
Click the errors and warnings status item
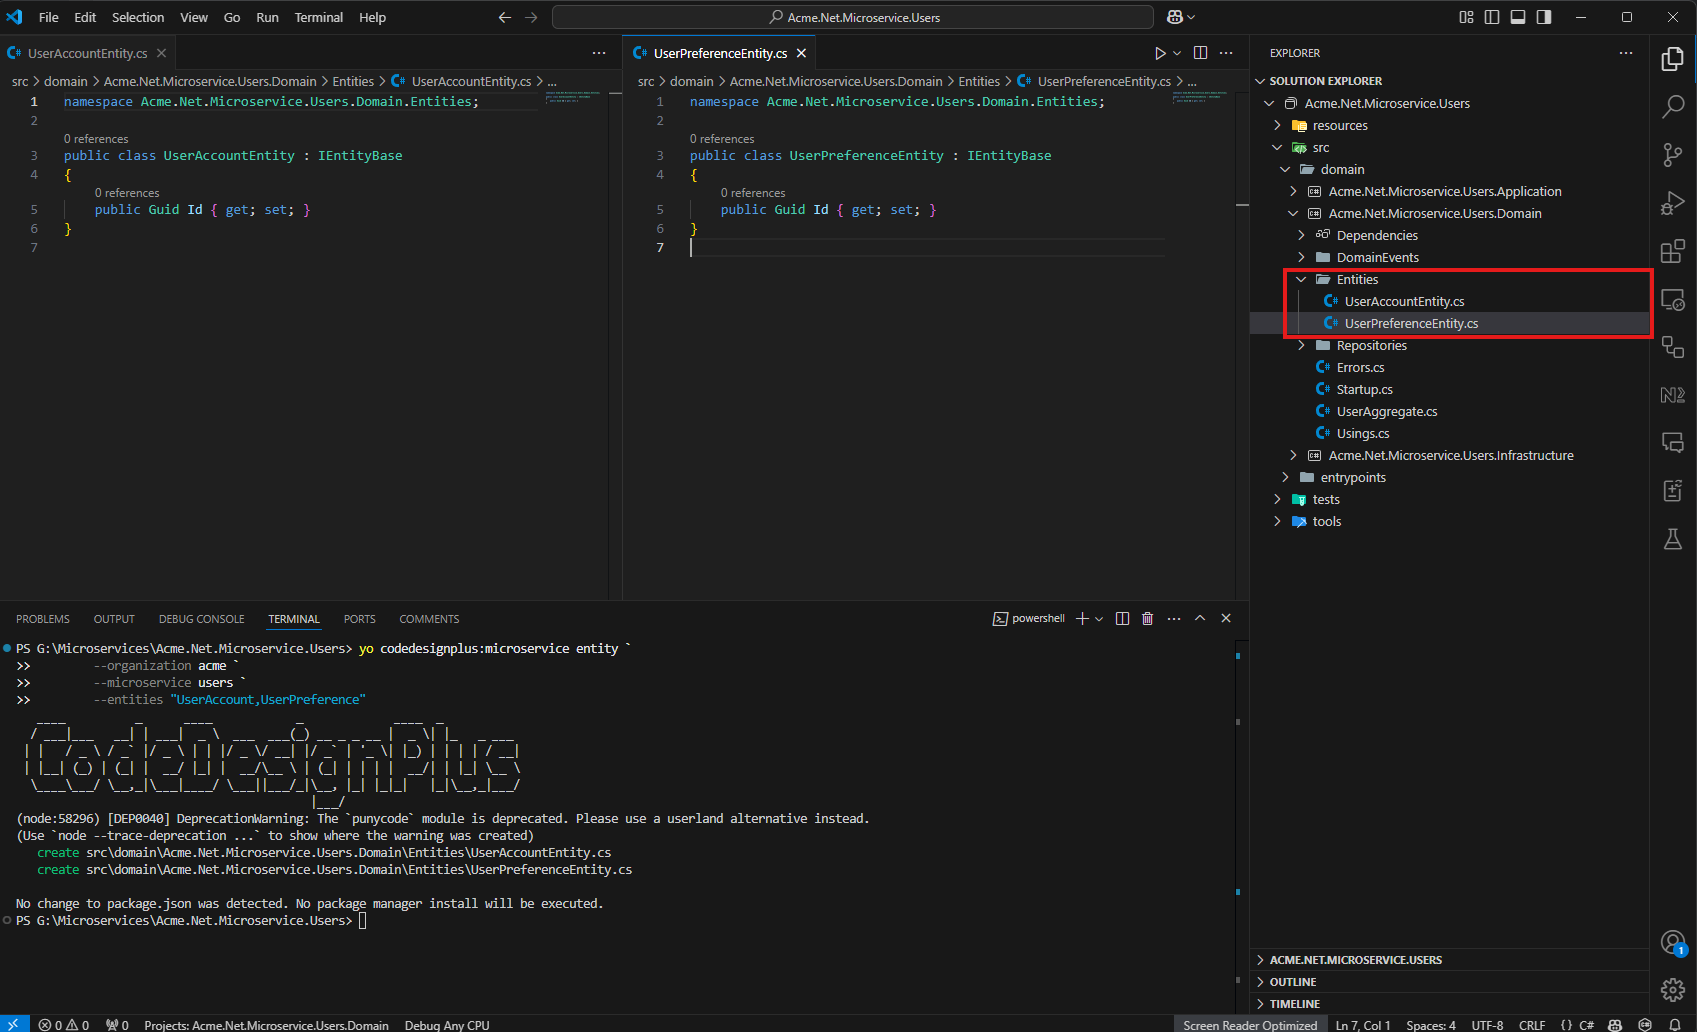[64, 1025]
